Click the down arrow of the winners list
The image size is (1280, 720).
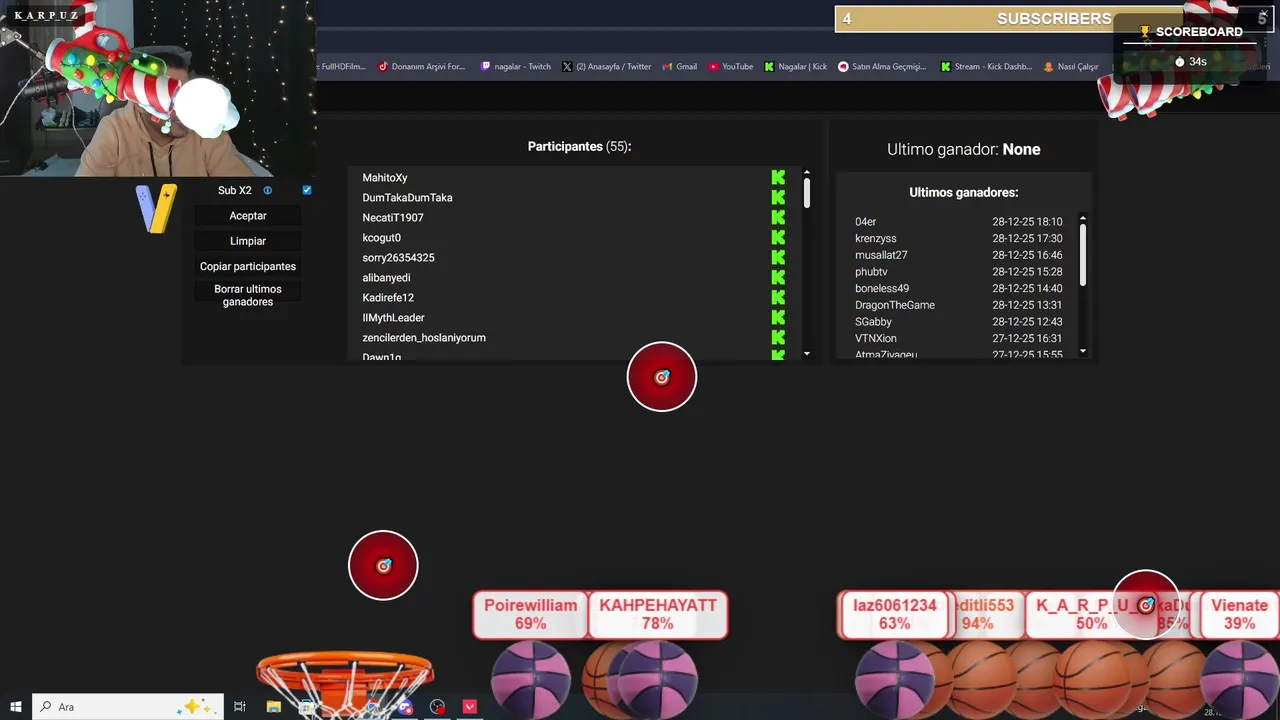[1082, 351]
